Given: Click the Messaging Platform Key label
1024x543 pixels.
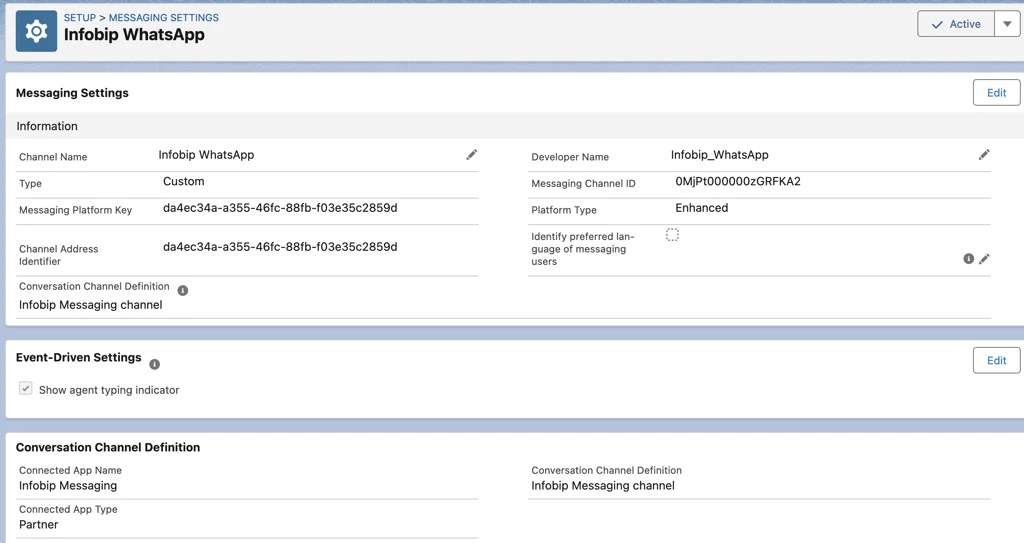Looking at the screenshot, I should tap(75, 210).
